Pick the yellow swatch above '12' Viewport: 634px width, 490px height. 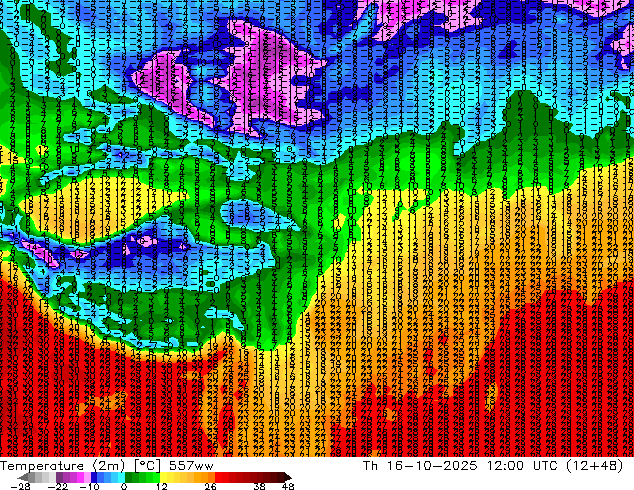pyautogui.click(x=164, y=477)
